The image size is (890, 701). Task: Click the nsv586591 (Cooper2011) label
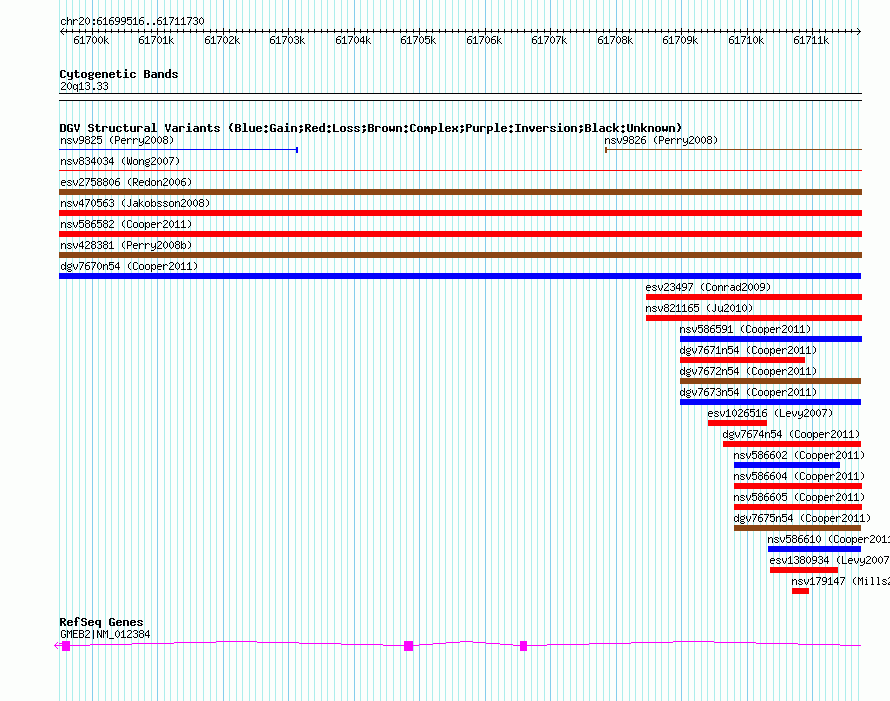pos(745,329)
